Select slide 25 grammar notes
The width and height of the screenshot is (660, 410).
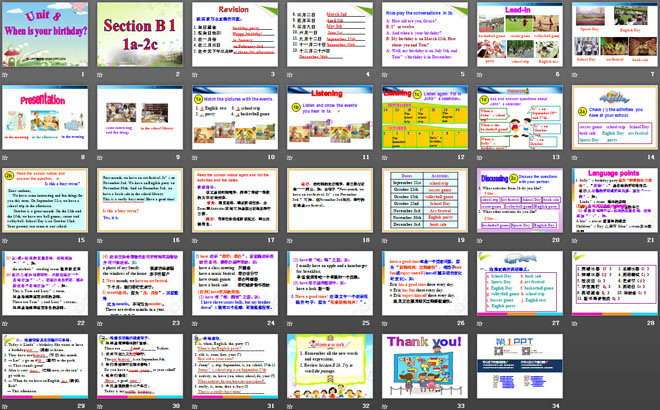330,283
